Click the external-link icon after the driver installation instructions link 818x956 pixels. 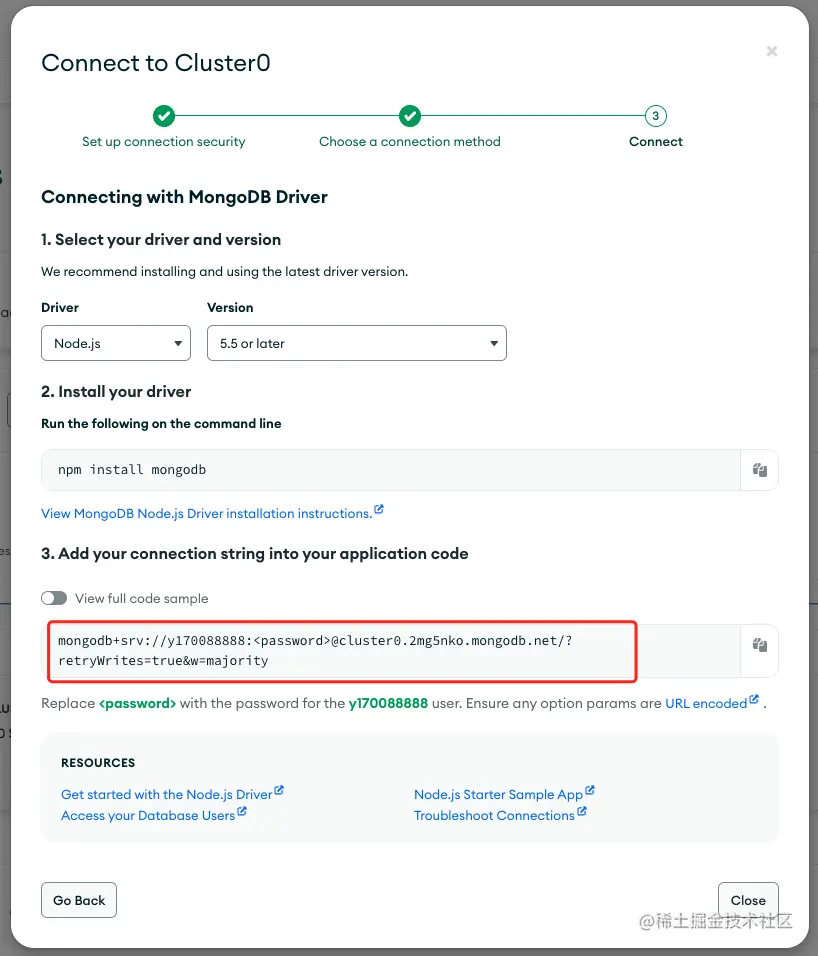point(379,509)
